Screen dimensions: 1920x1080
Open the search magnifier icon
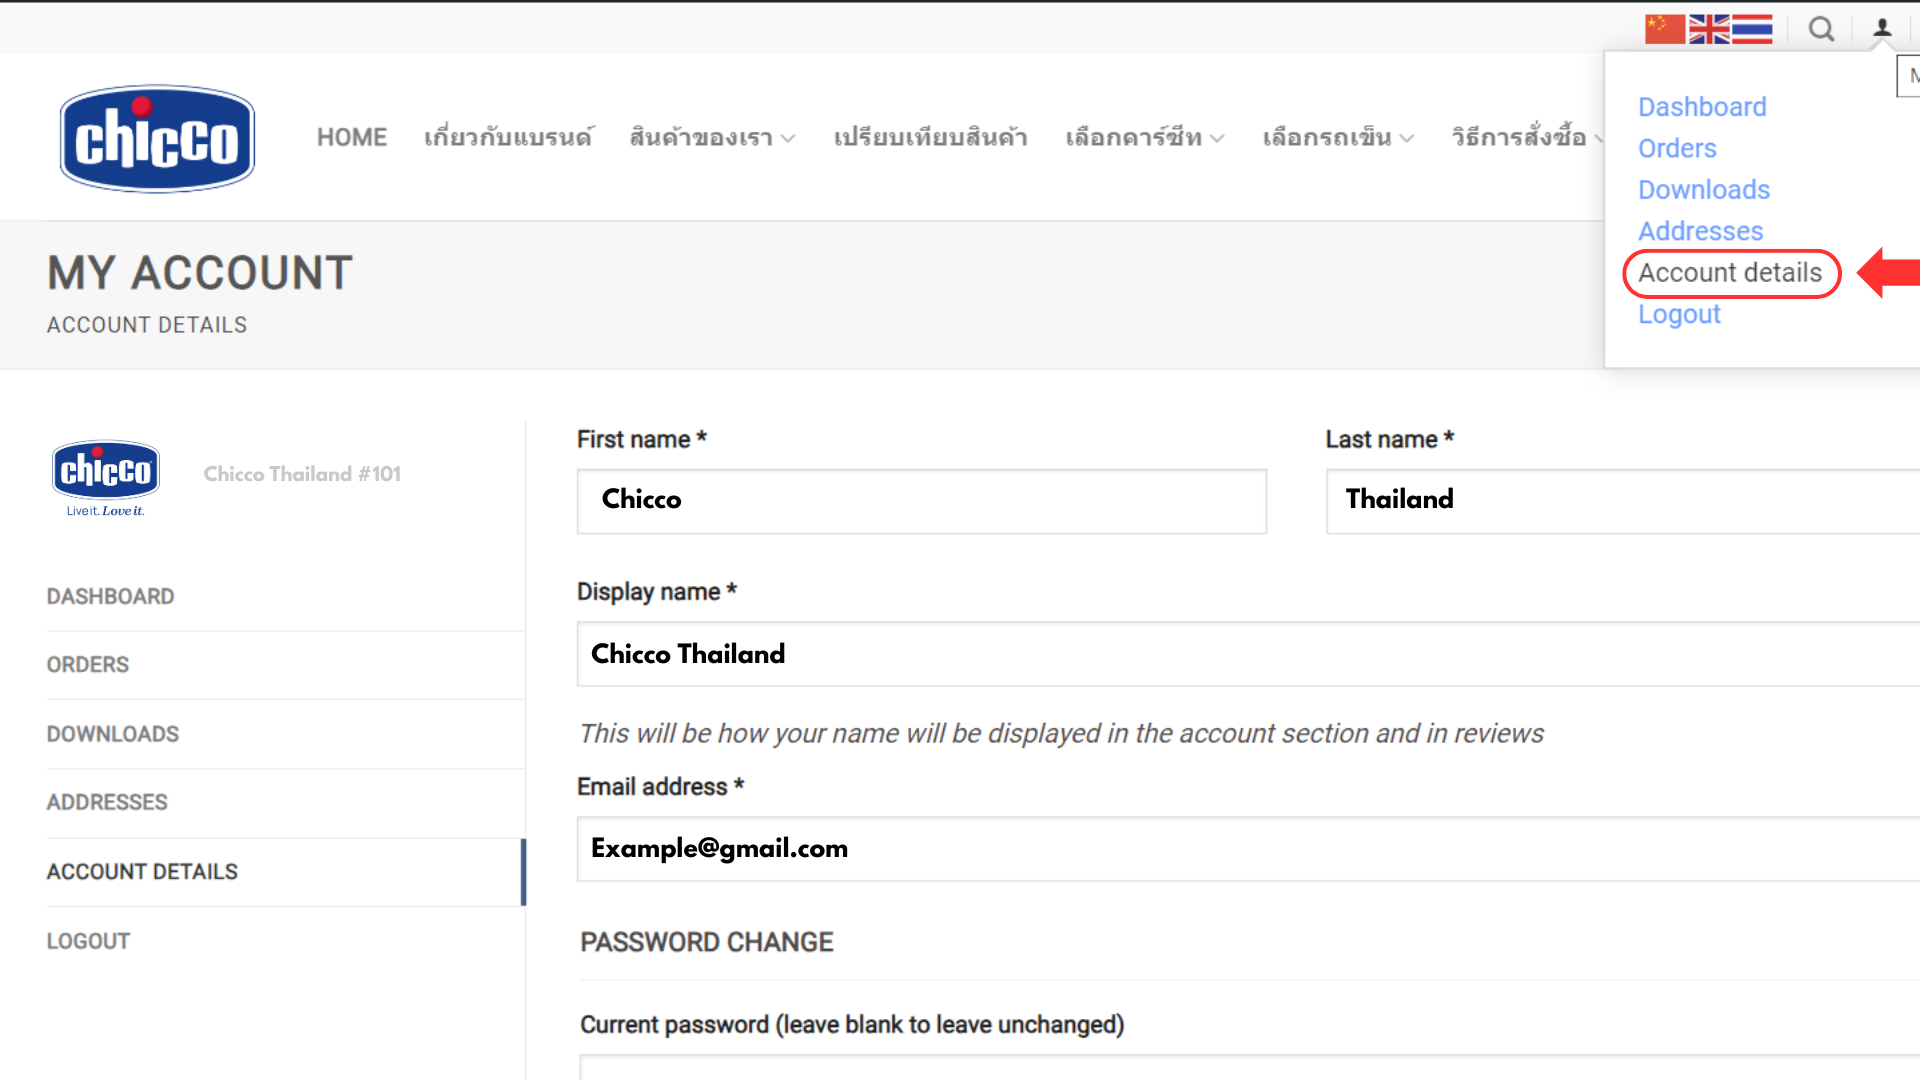click(x=1821, y=29)
